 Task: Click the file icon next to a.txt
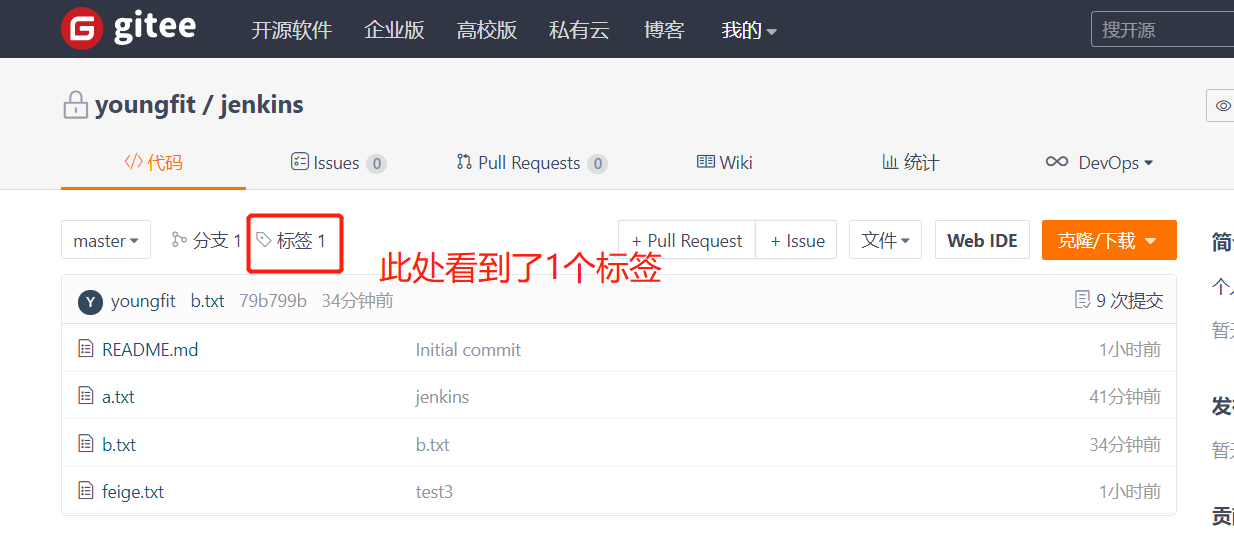point(86,396)
